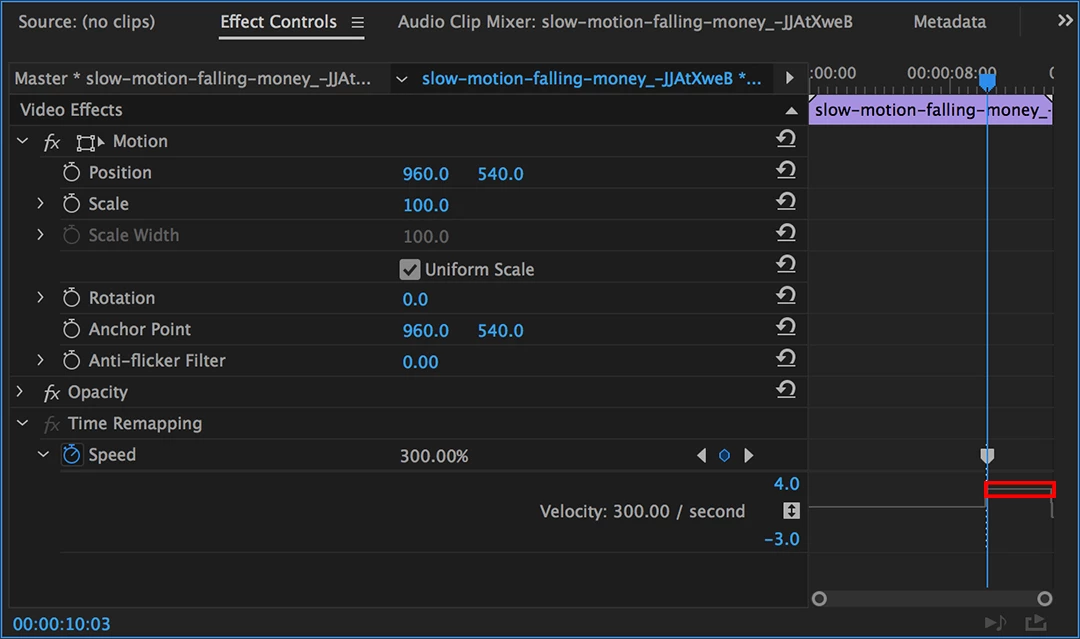
Task: Click the right zoom scroll handle
Action: point(1045,598)
